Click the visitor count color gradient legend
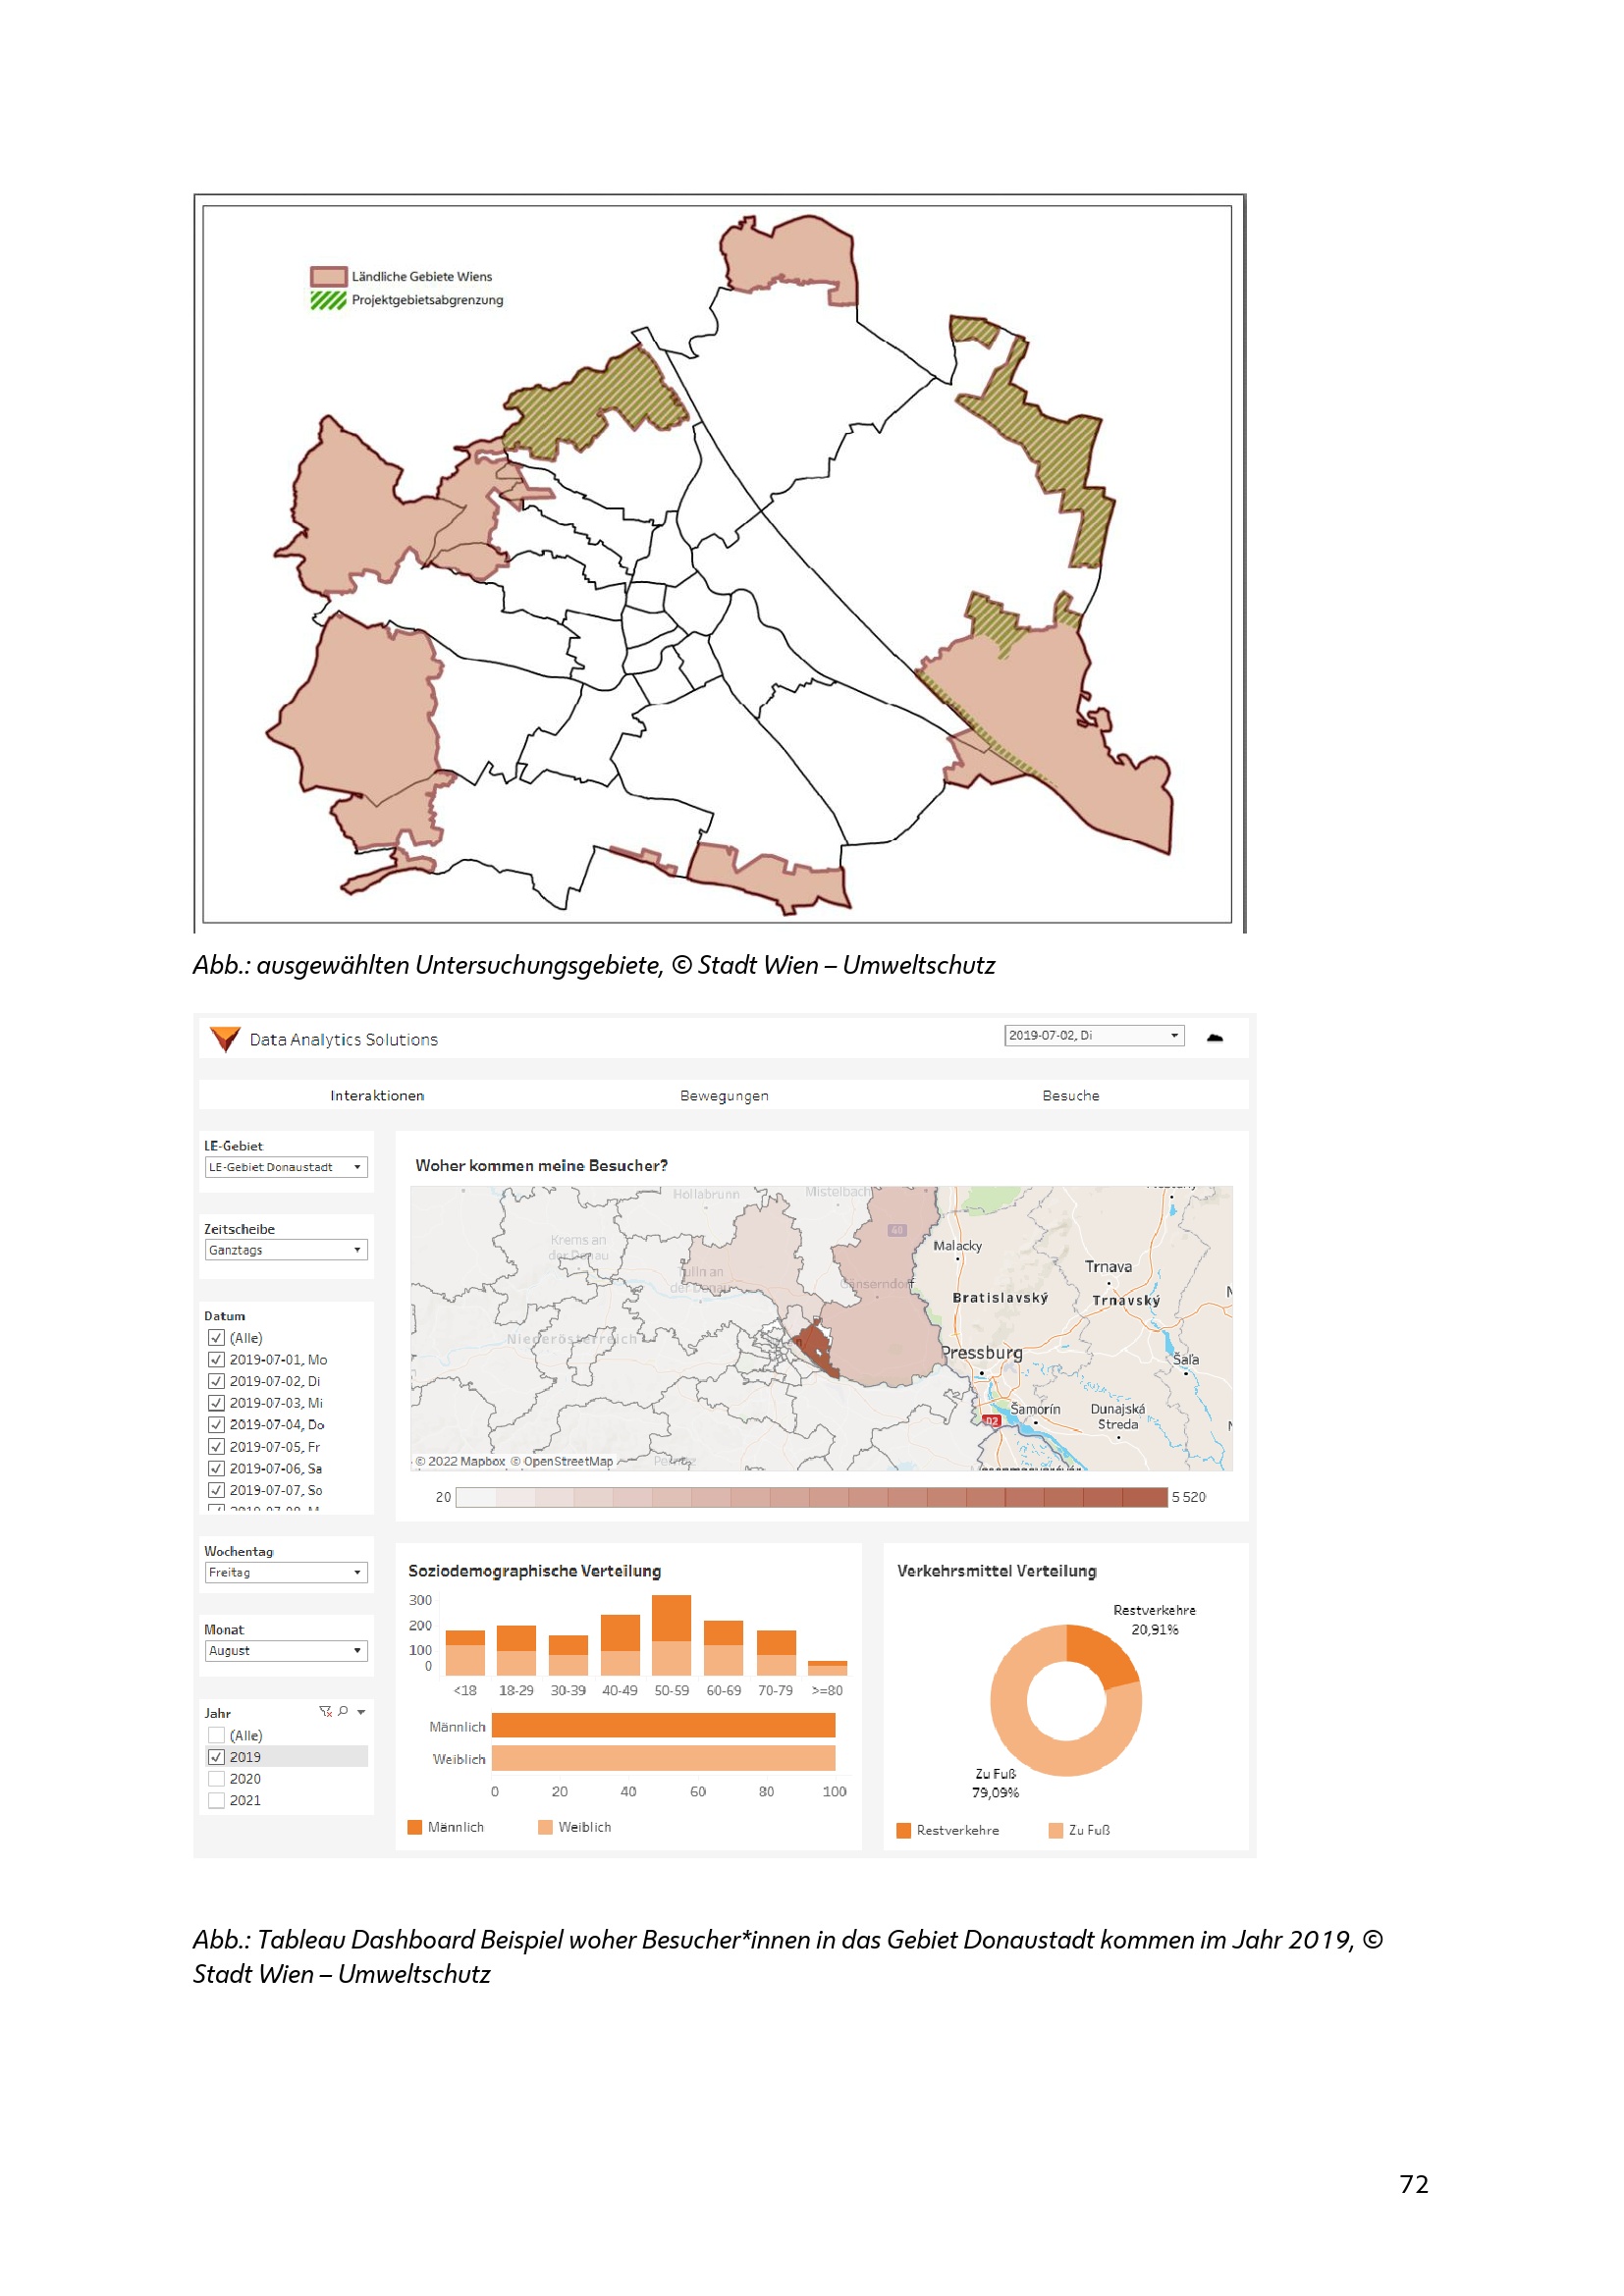1624x2296 pixels. 811,1497
